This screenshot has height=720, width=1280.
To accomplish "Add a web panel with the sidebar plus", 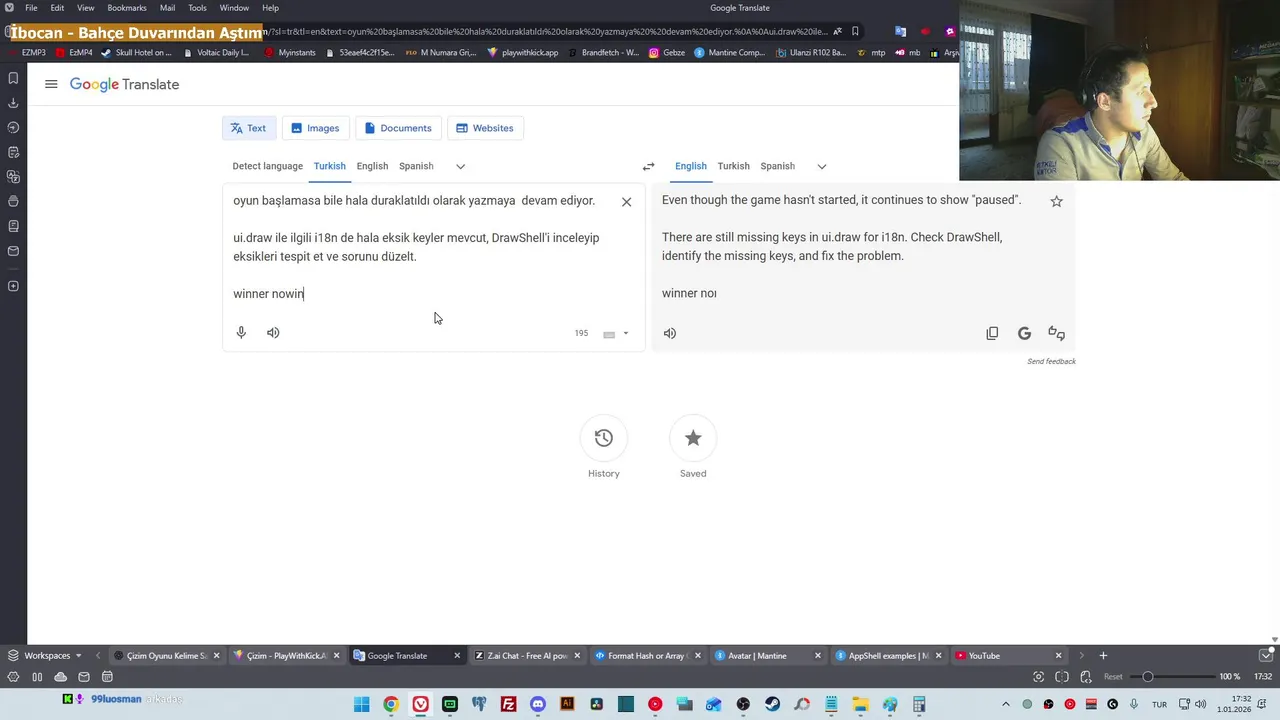I will [x=13, y=286].
